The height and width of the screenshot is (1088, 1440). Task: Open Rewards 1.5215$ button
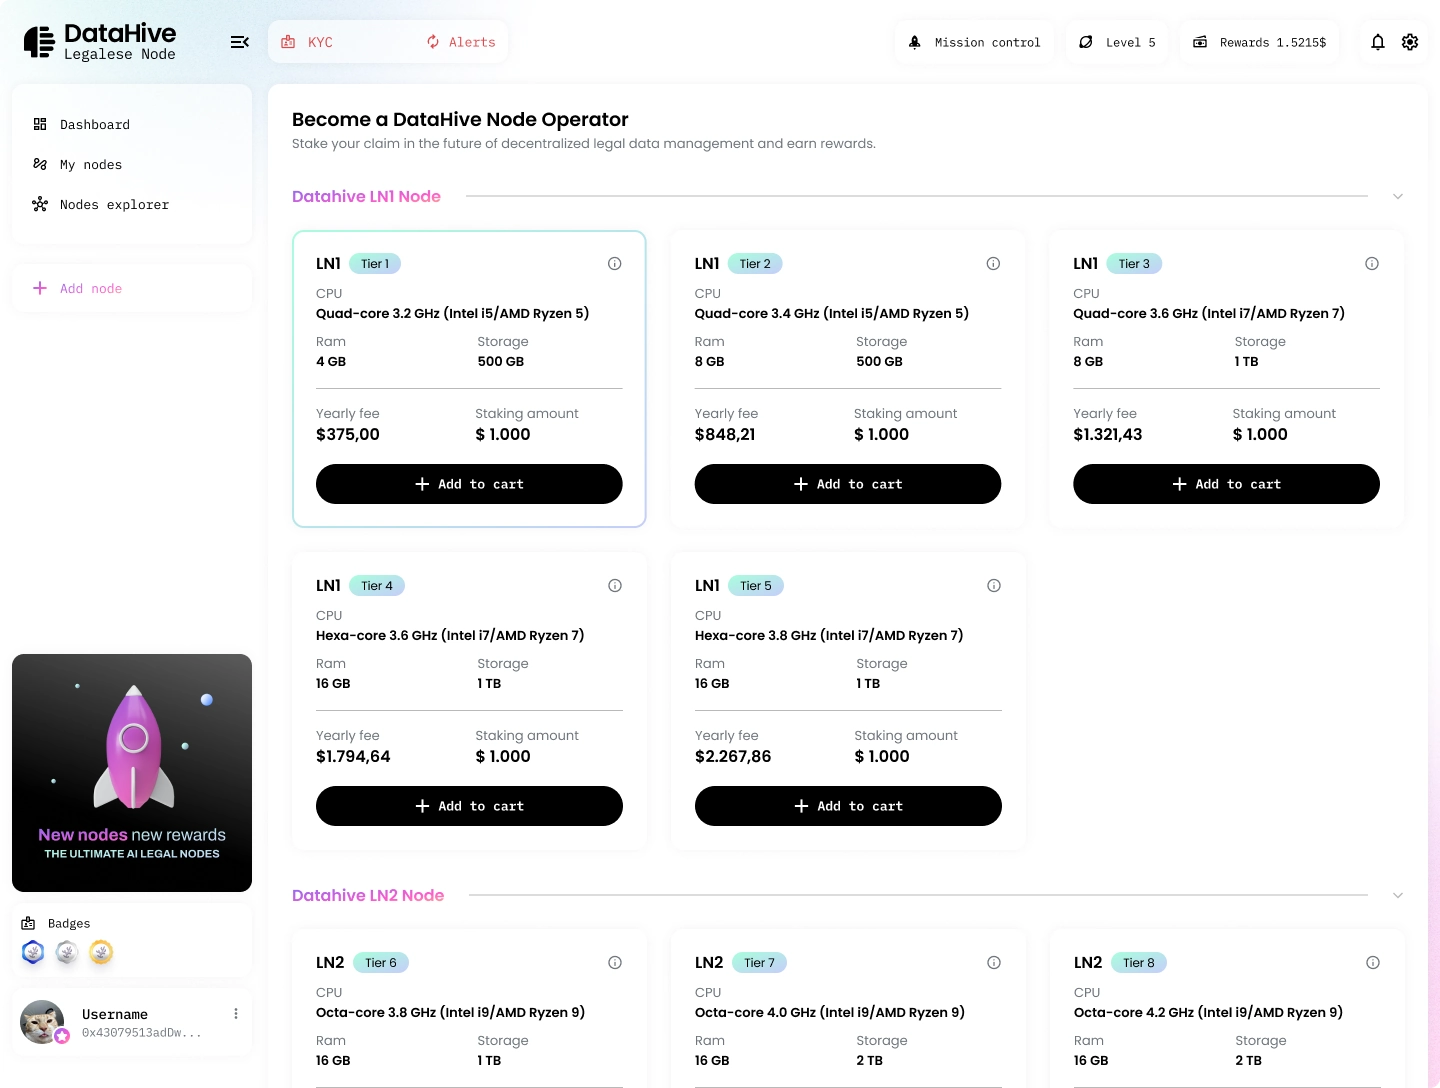pyautogui.click(x=1260, y=42)
